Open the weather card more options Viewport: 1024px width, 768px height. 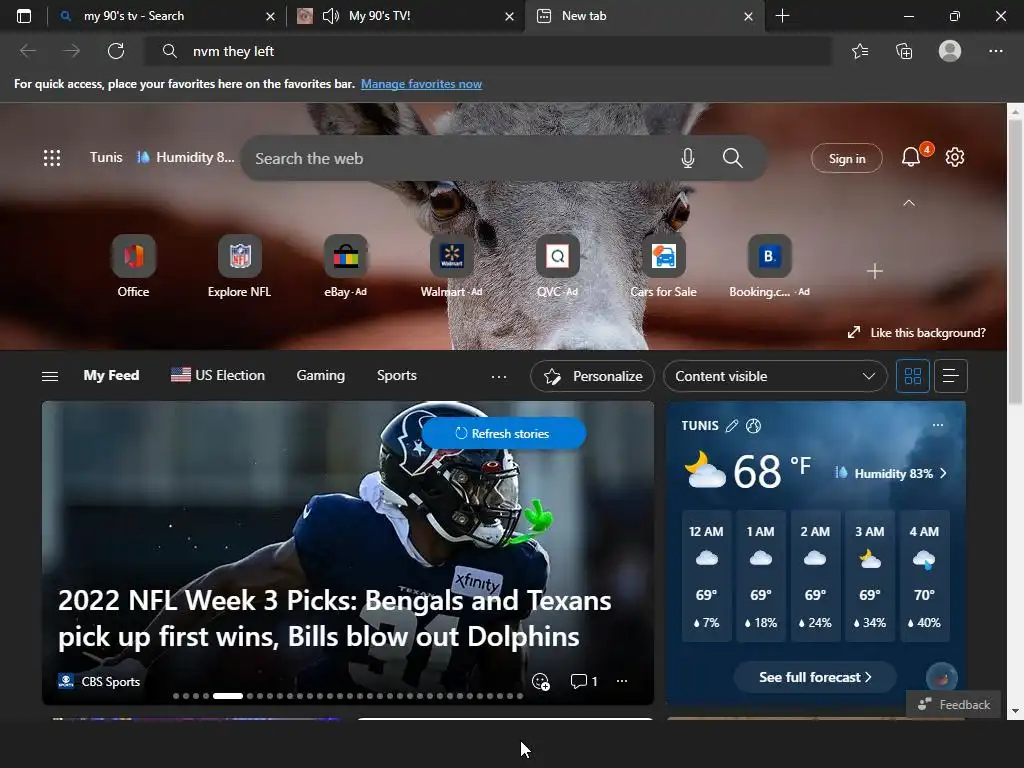(938, 425)
